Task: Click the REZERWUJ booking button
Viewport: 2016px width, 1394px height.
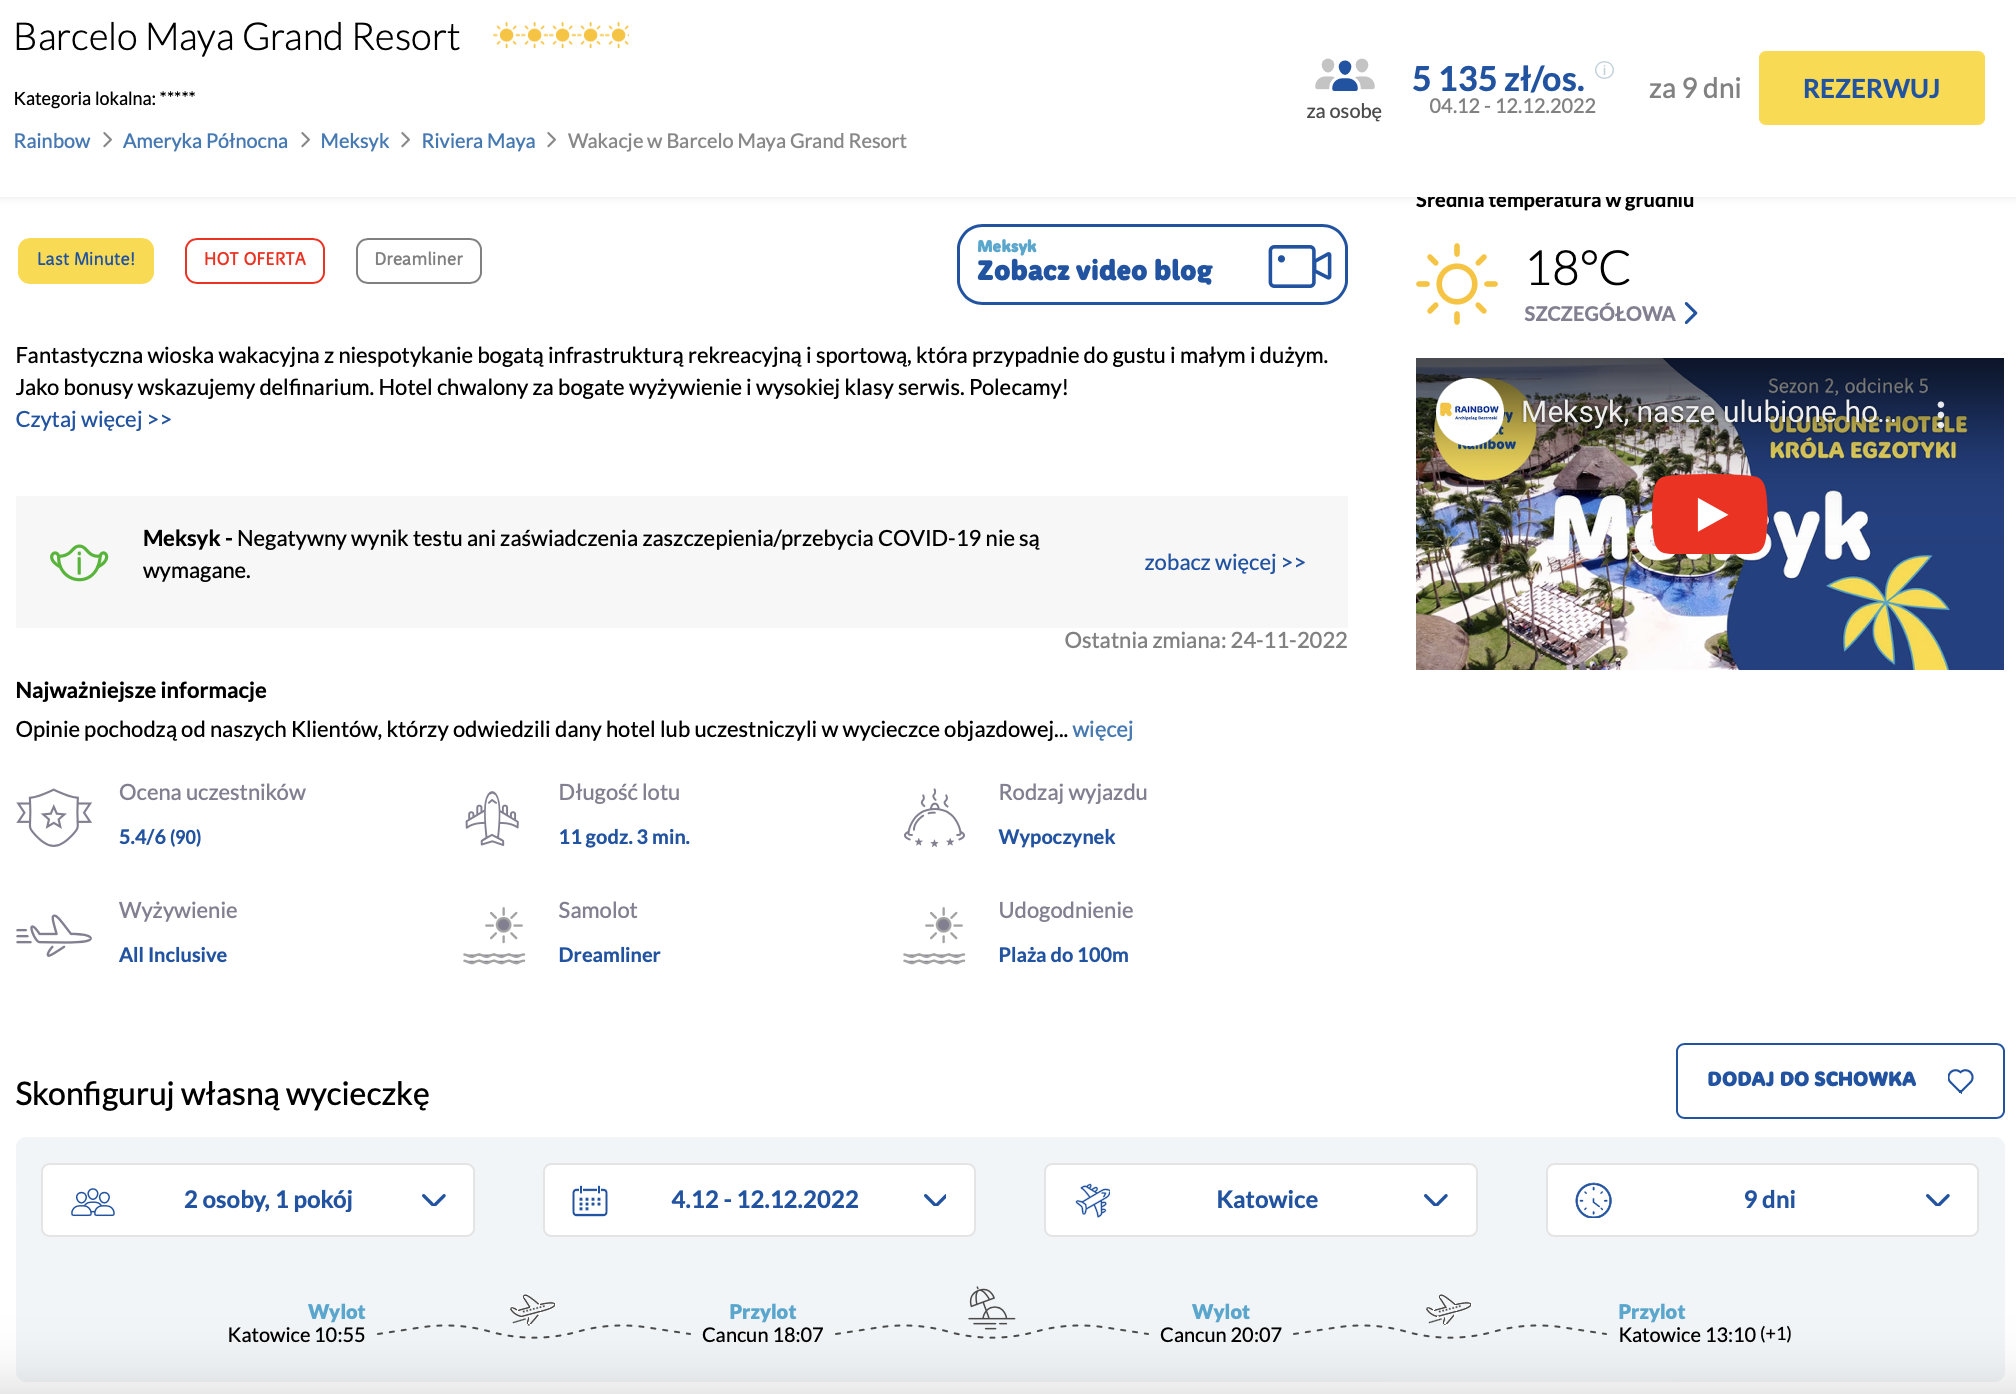Action: click(1871, 88)
